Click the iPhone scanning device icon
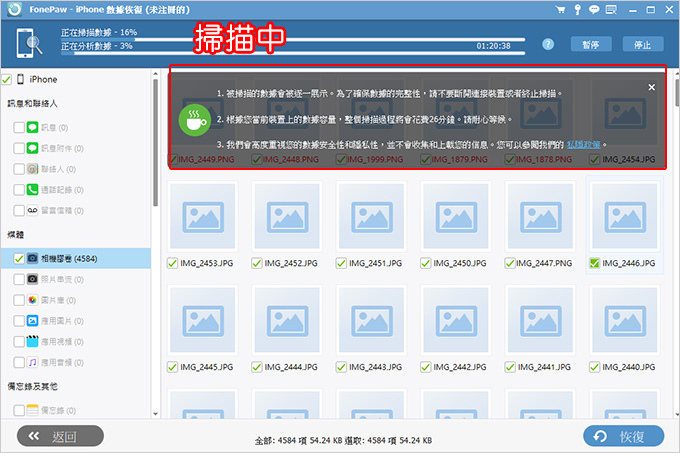This screenshot has height=453, width=680. tap(29, 43)
